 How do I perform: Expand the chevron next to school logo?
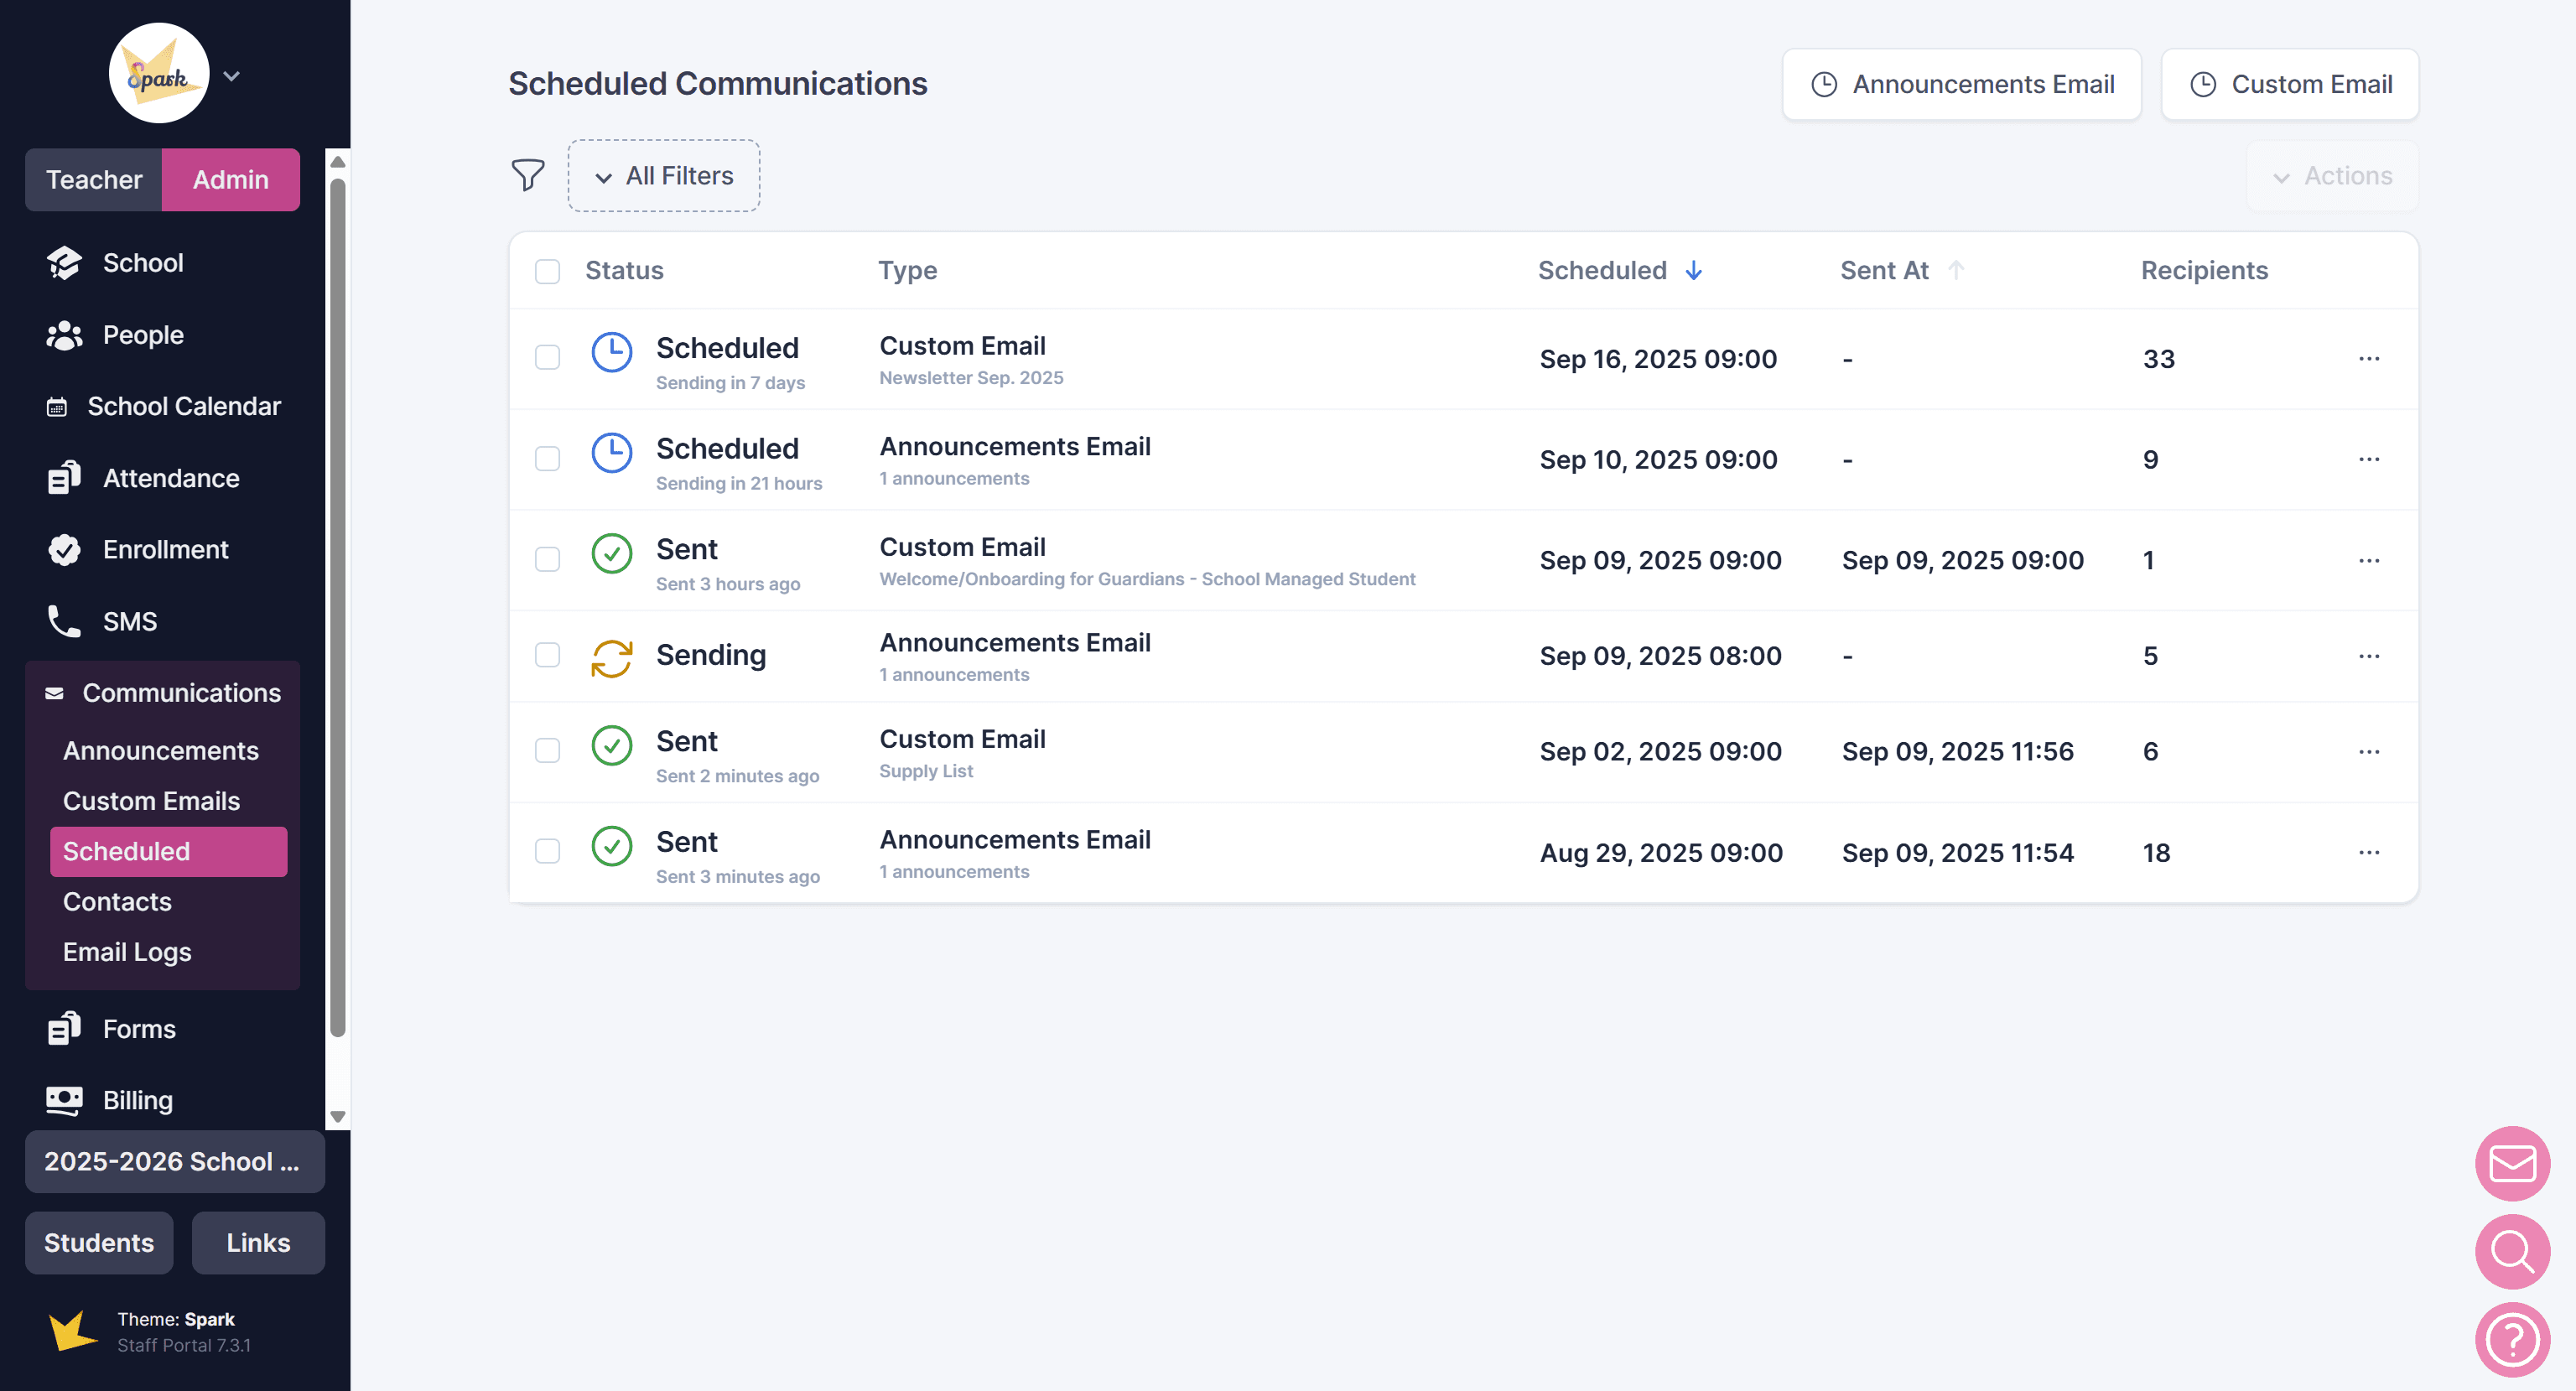pos(232,76)
